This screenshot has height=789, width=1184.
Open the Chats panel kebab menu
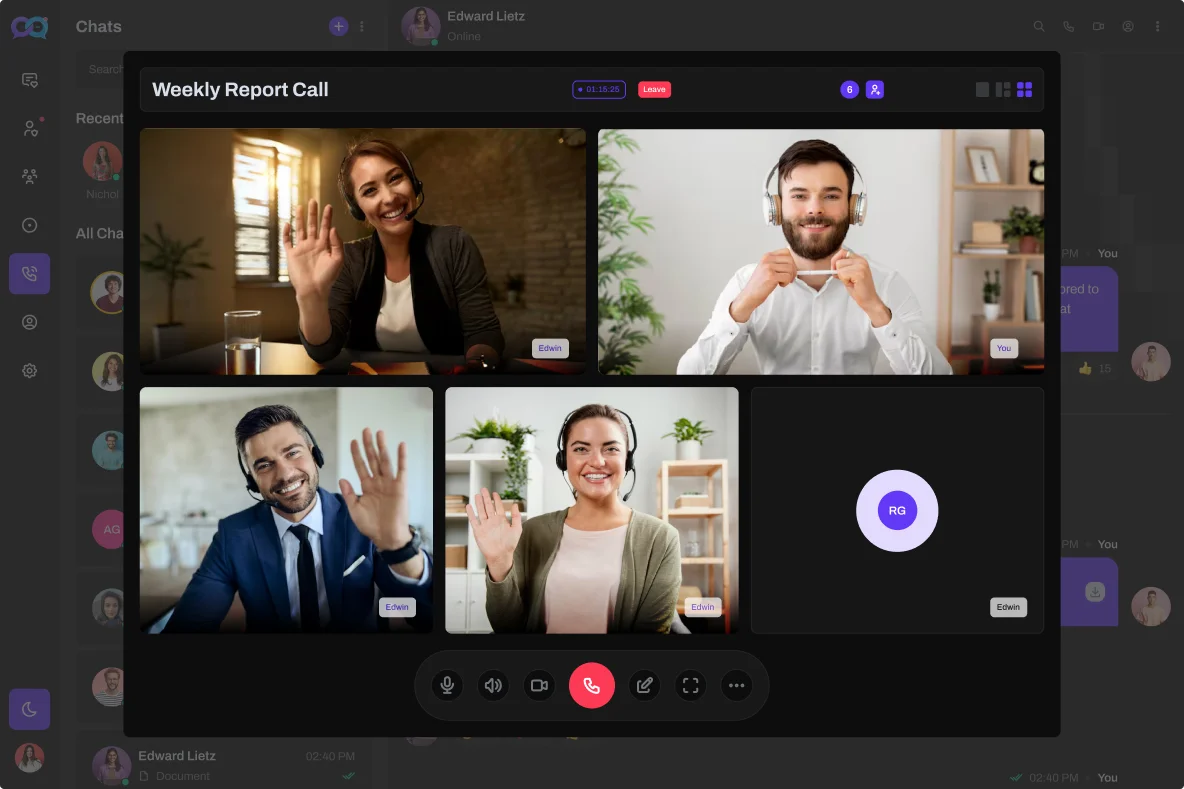coord(362,27)
